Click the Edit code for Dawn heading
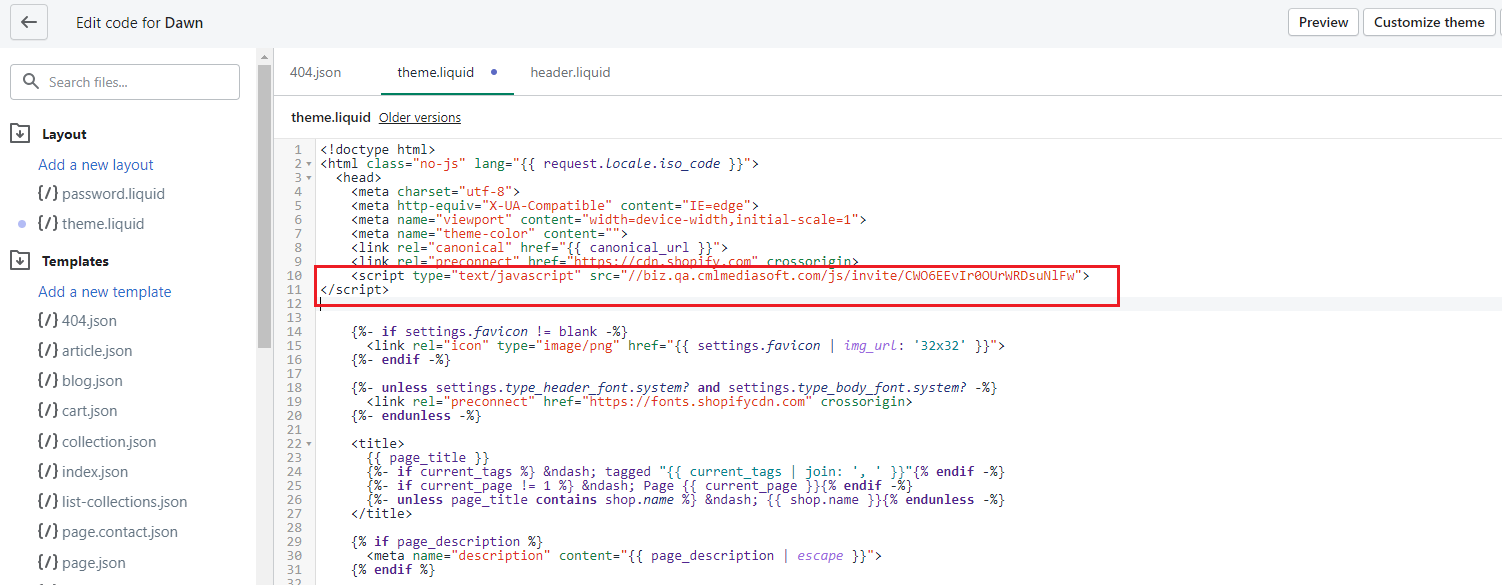This screenshot has width=1502, height=585. tap(139, 22)
